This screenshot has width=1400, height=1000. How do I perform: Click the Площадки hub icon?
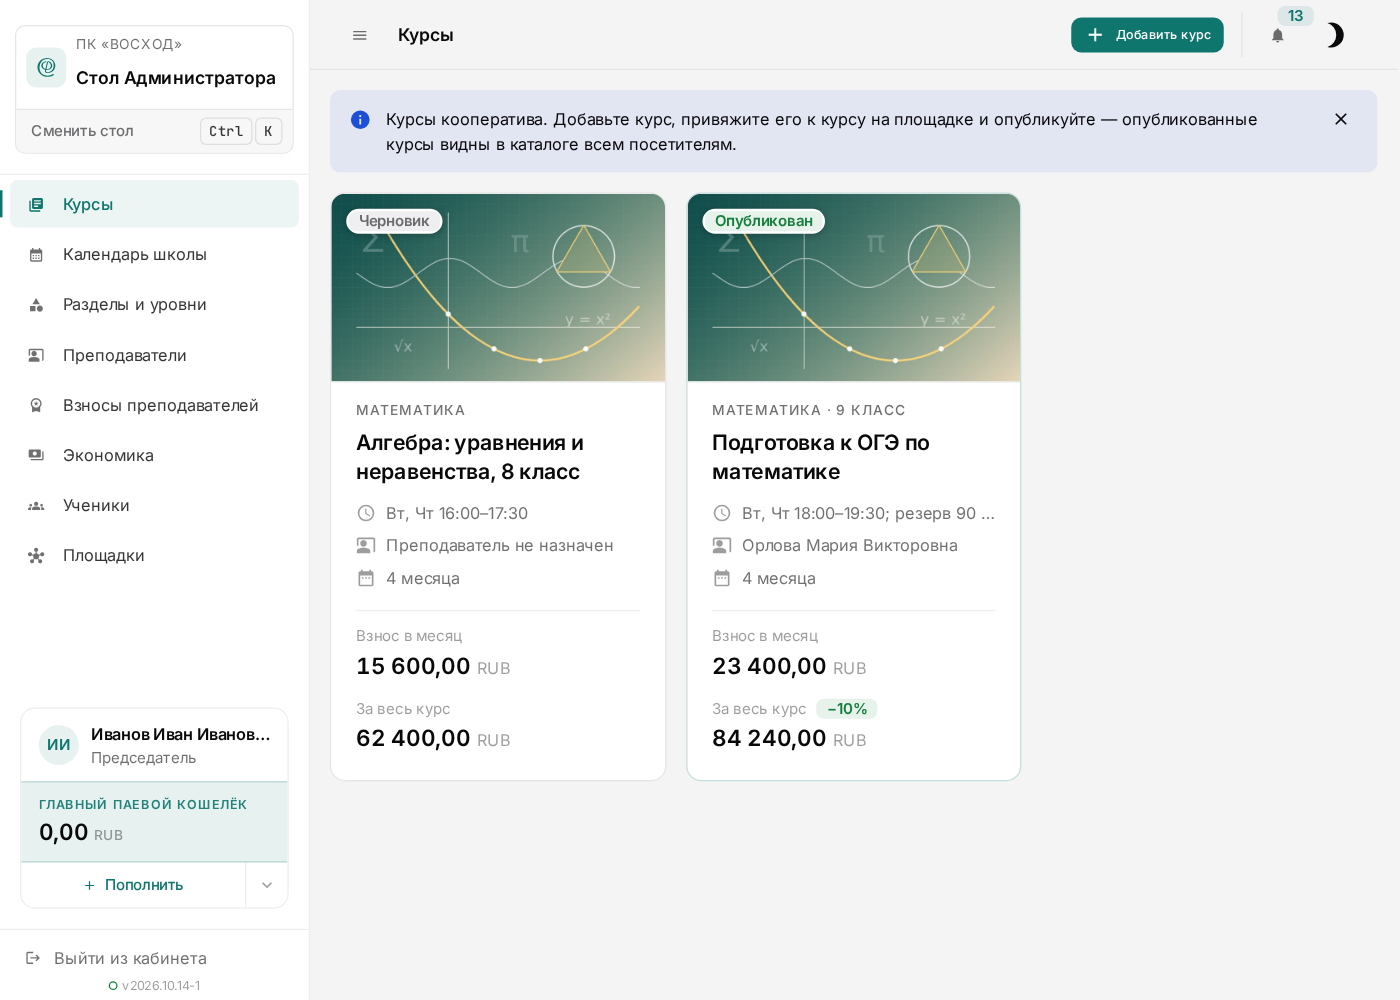(36, 556)
